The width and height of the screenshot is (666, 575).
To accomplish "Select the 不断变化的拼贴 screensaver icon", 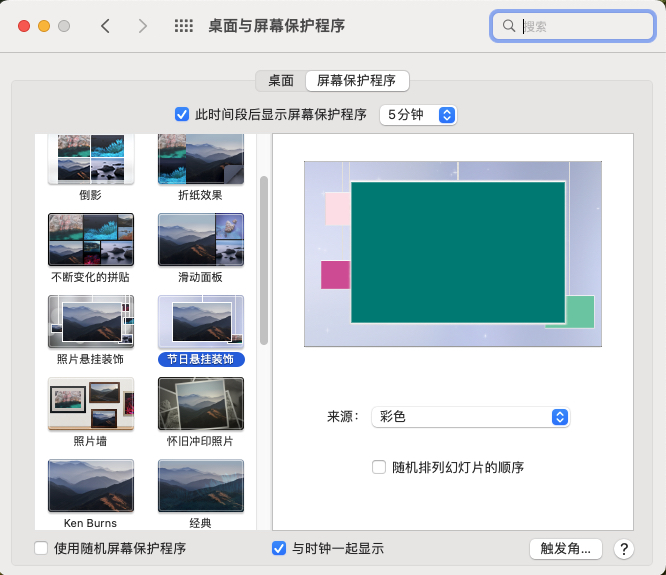I will (x=90, y=240).
